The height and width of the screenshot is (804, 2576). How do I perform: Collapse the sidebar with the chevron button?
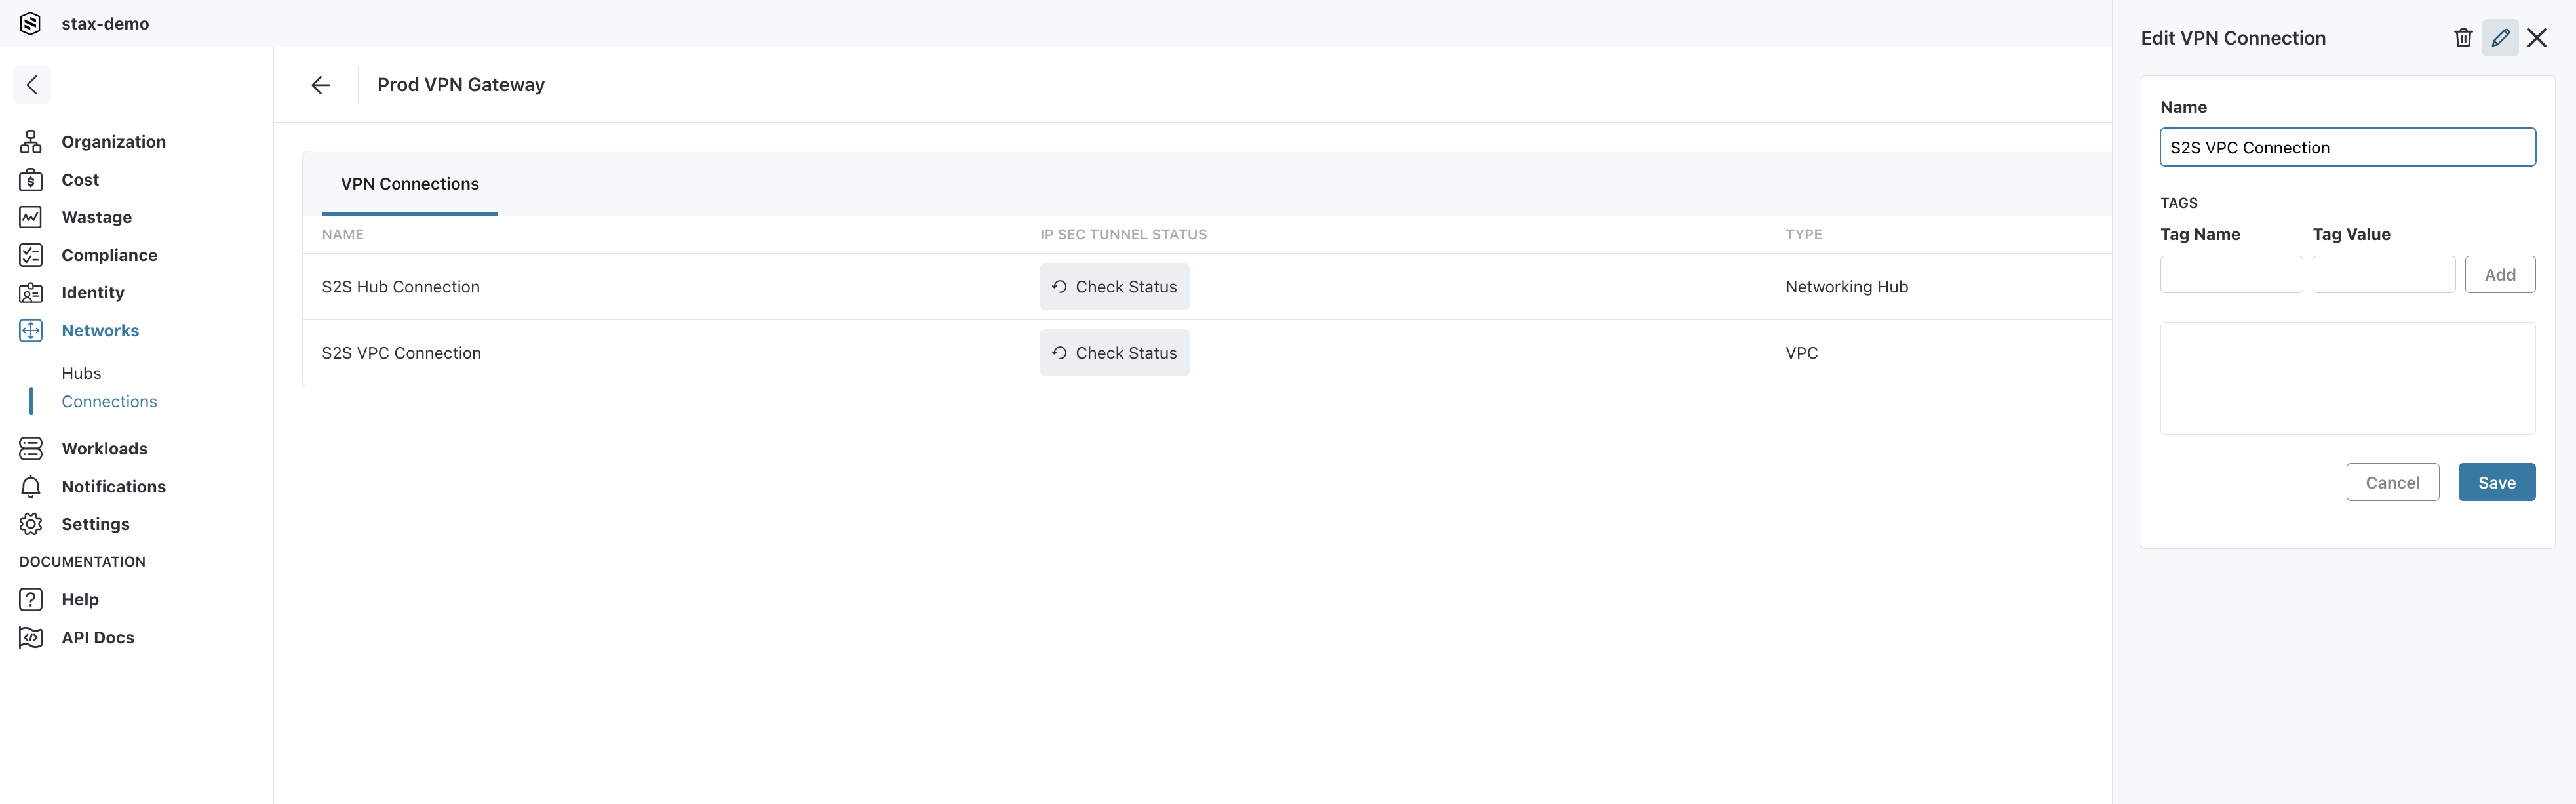[32, 85]
